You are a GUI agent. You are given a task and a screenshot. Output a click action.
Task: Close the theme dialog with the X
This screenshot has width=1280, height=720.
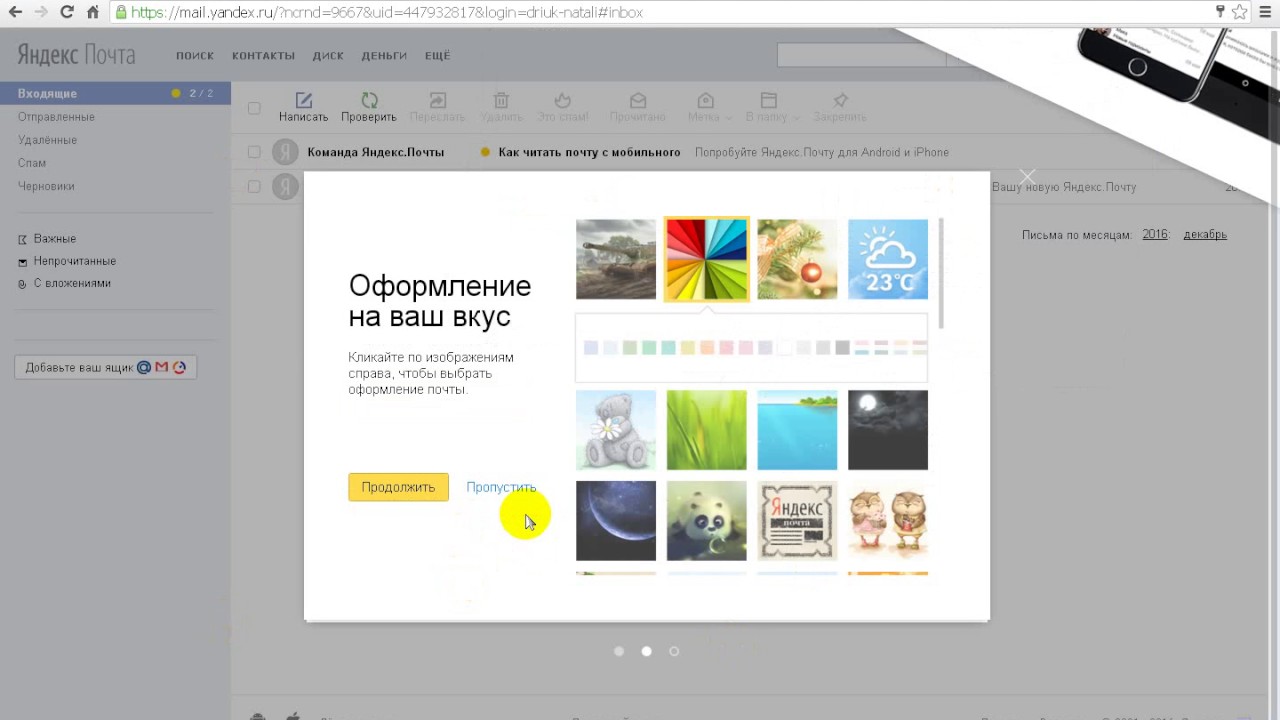click(x=1027, y=177)
